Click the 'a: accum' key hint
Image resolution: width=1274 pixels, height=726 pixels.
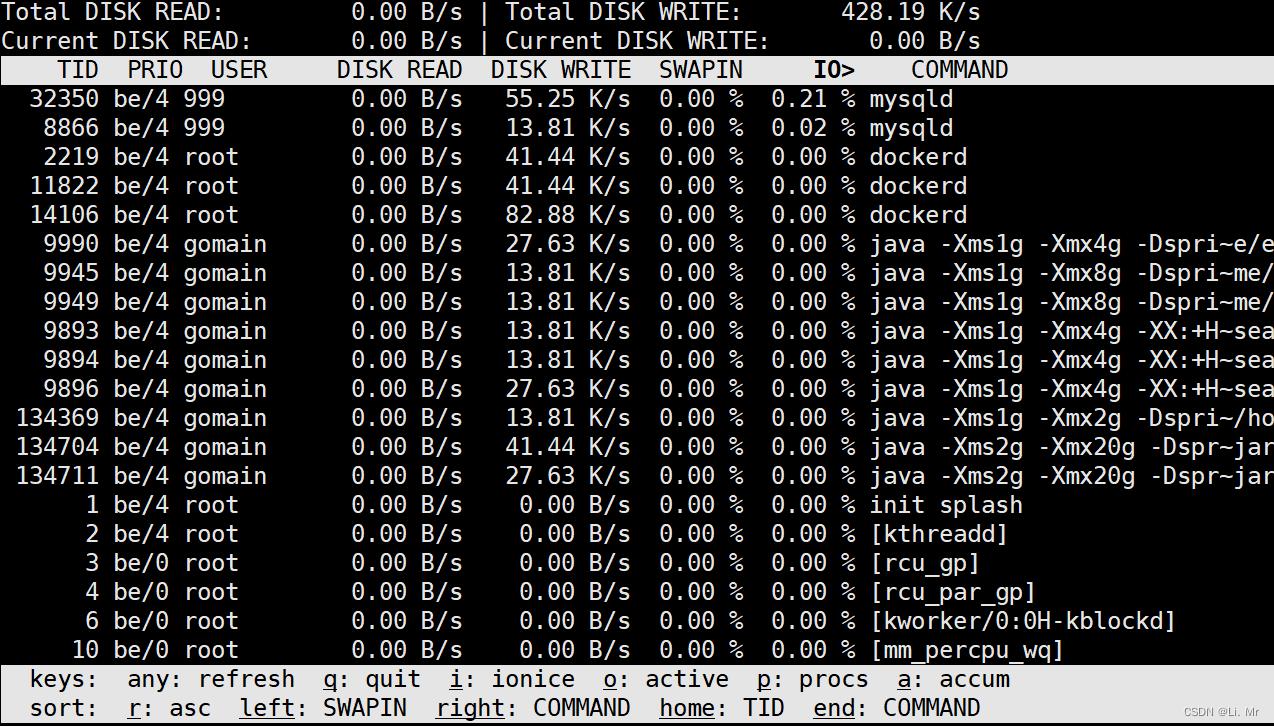pos(953,680)
